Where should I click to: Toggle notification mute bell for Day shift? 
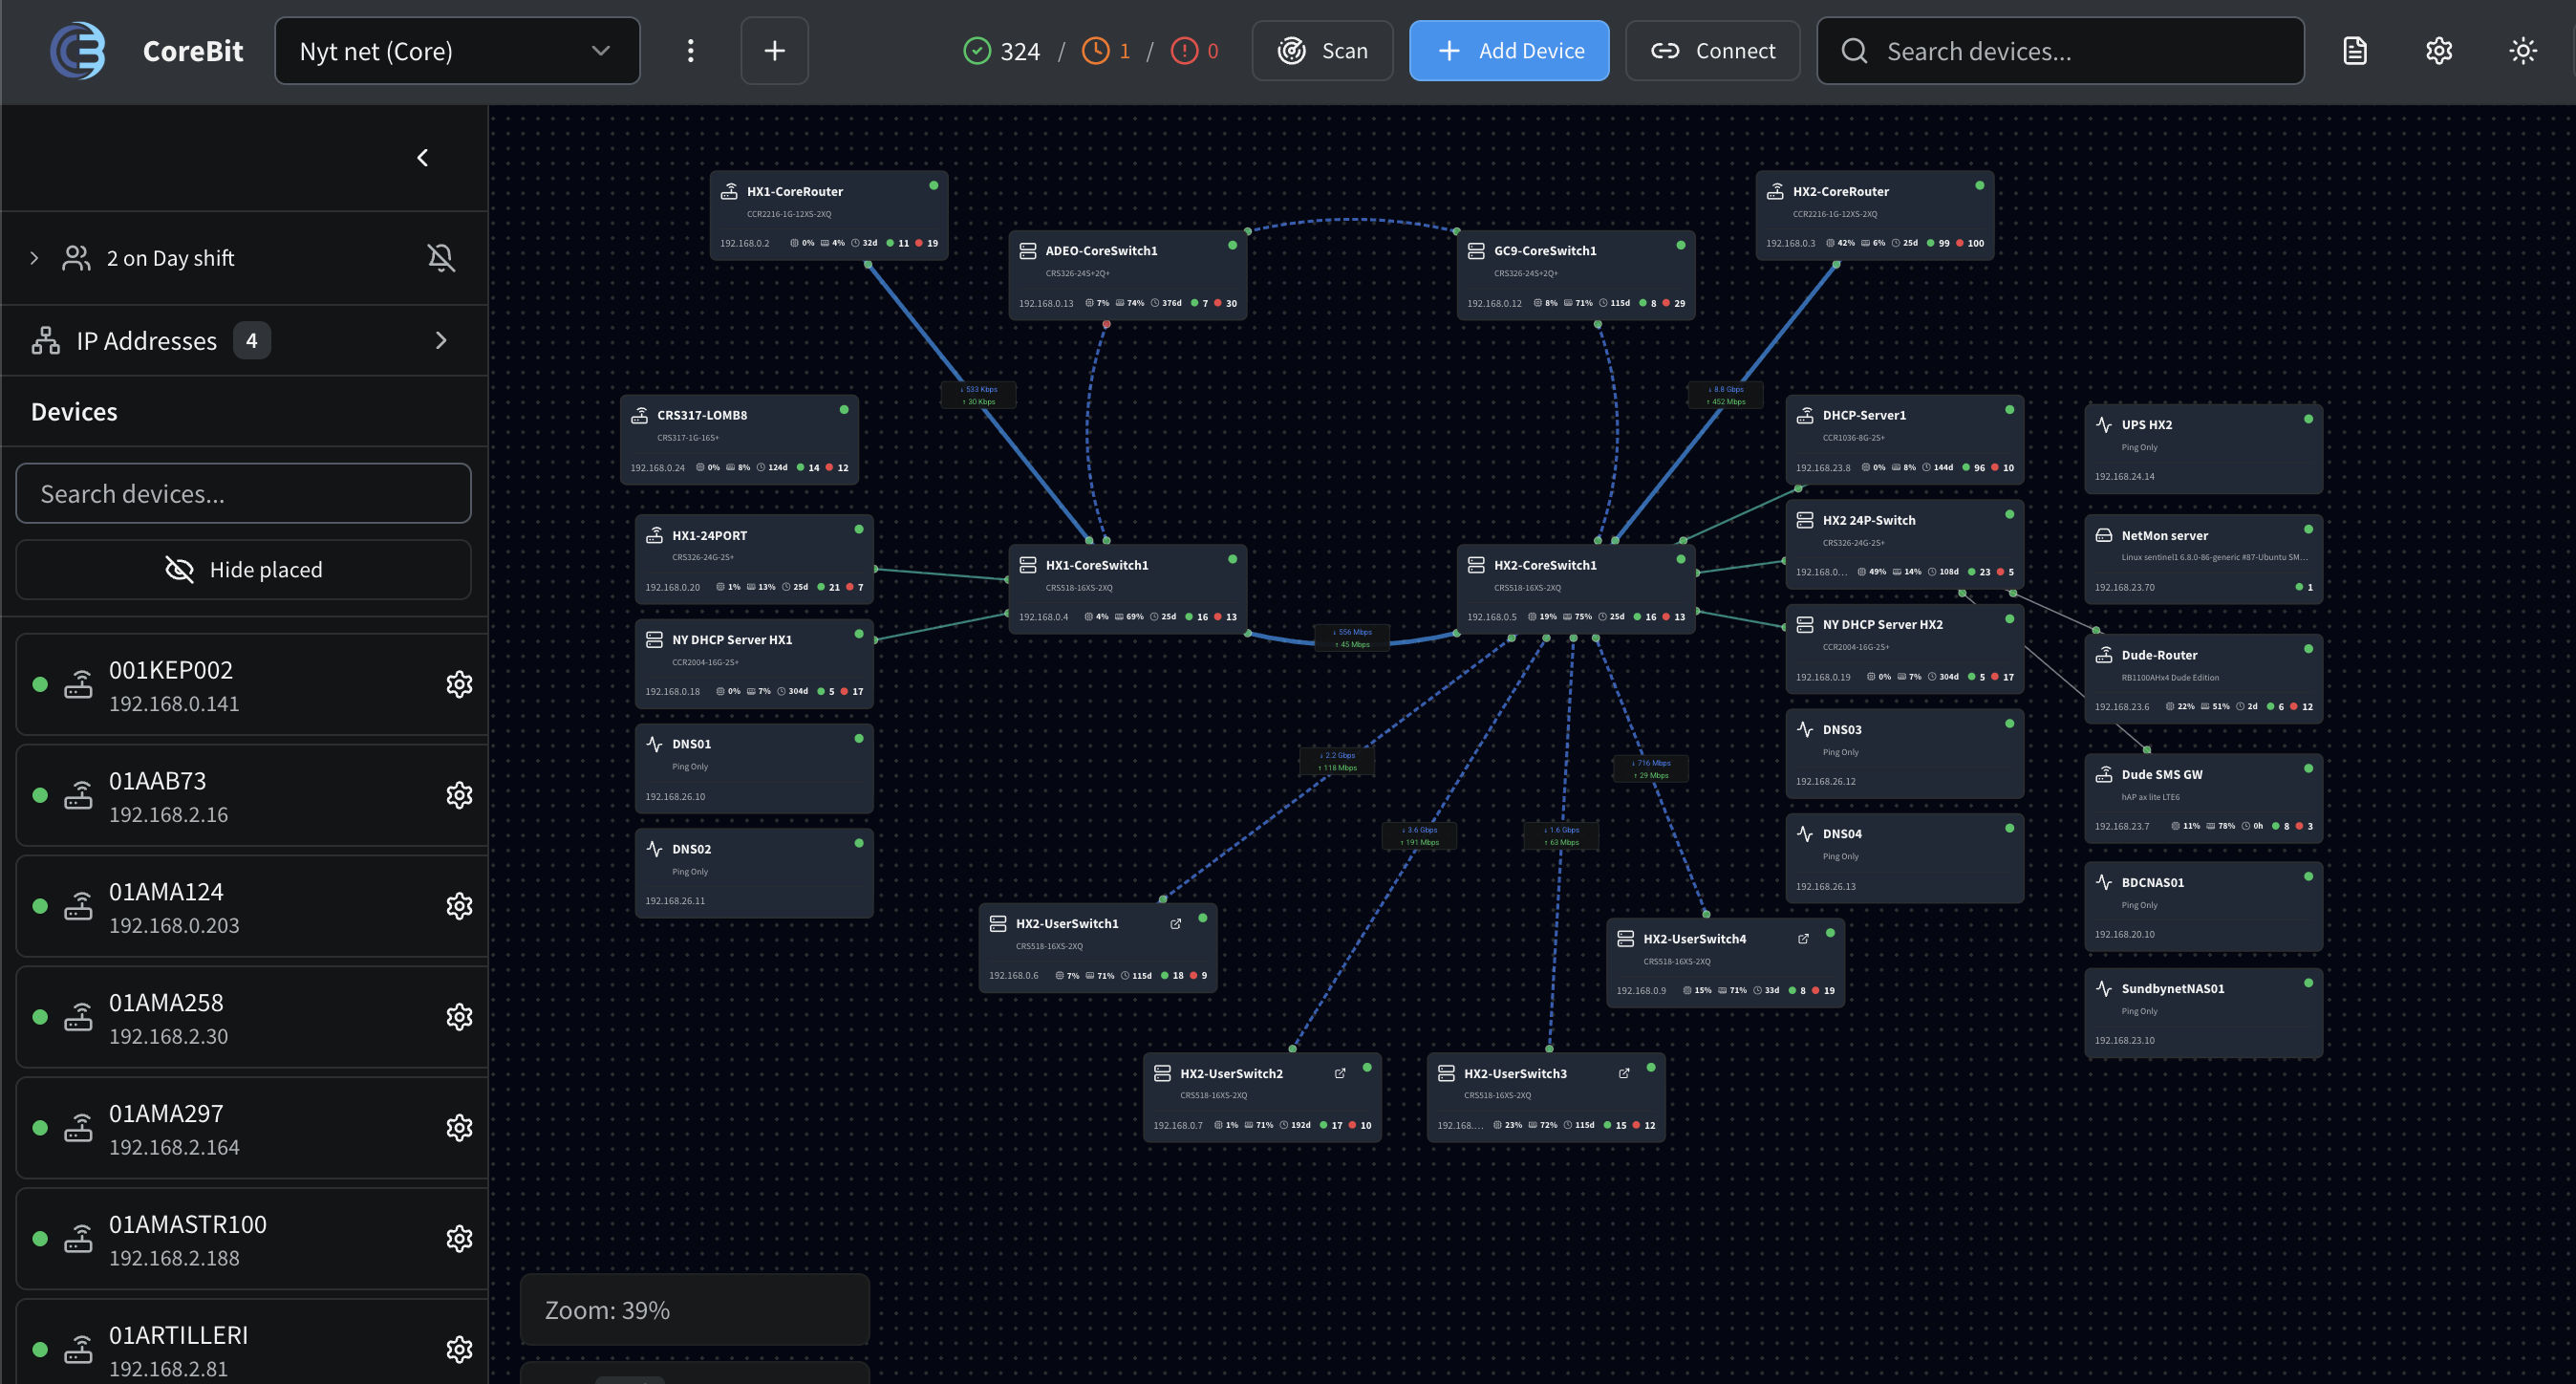pos(441,258)
